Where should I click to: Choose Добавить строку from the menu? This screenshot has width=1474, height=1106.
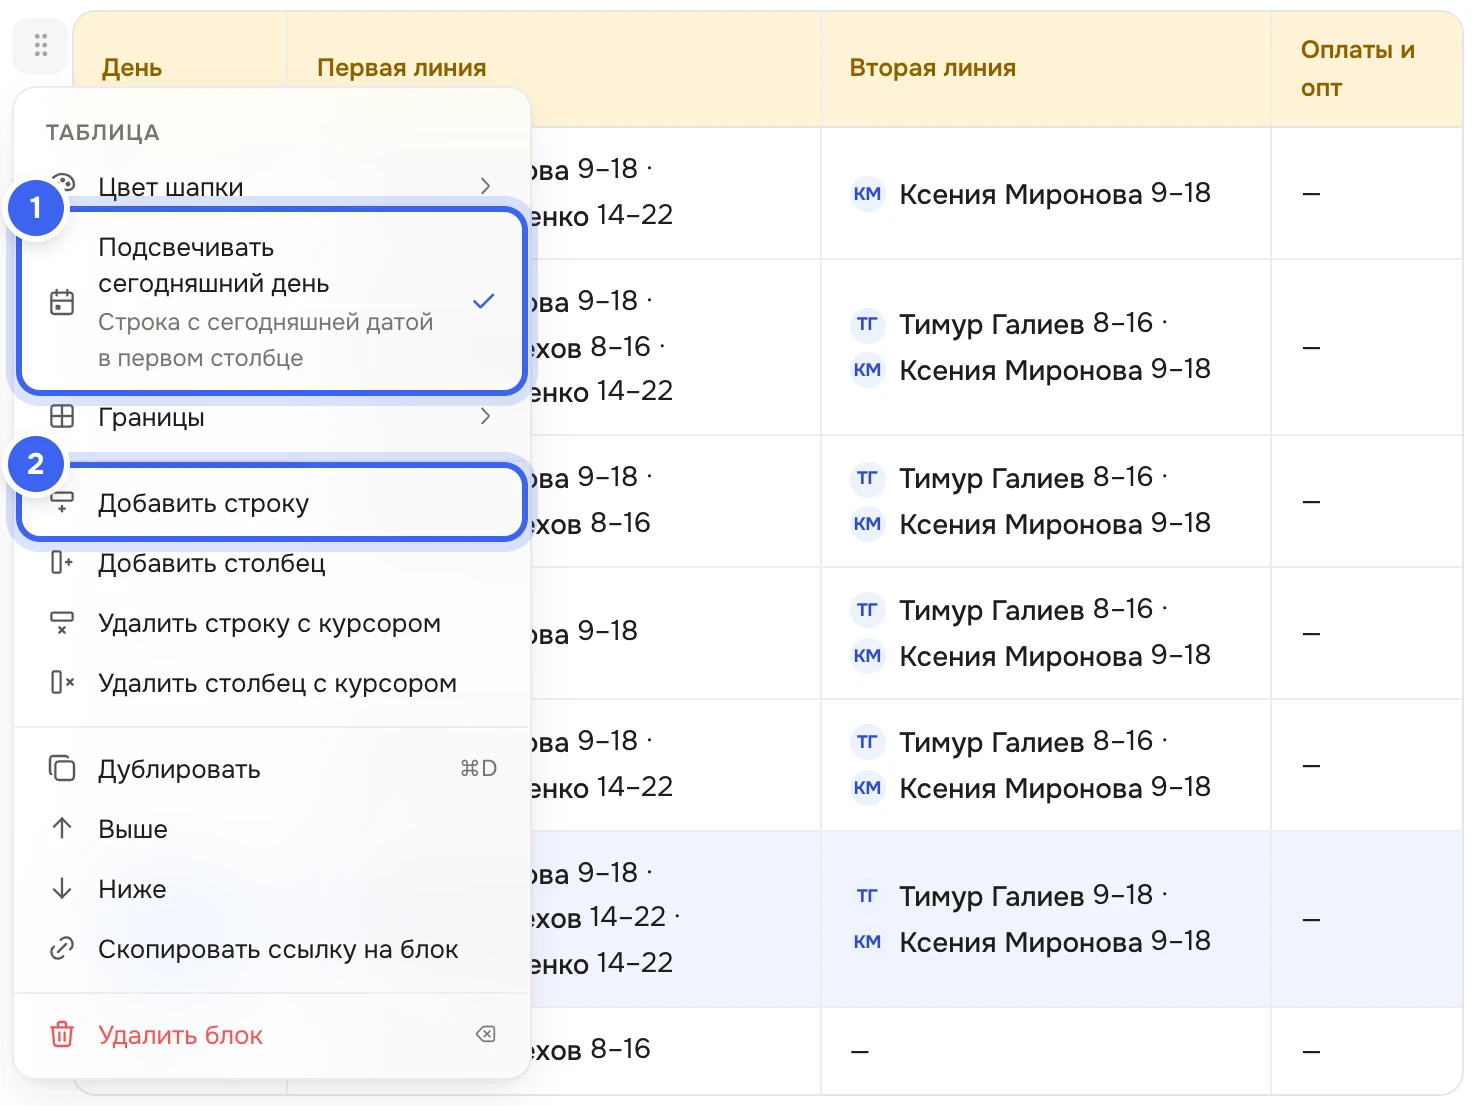272,503
